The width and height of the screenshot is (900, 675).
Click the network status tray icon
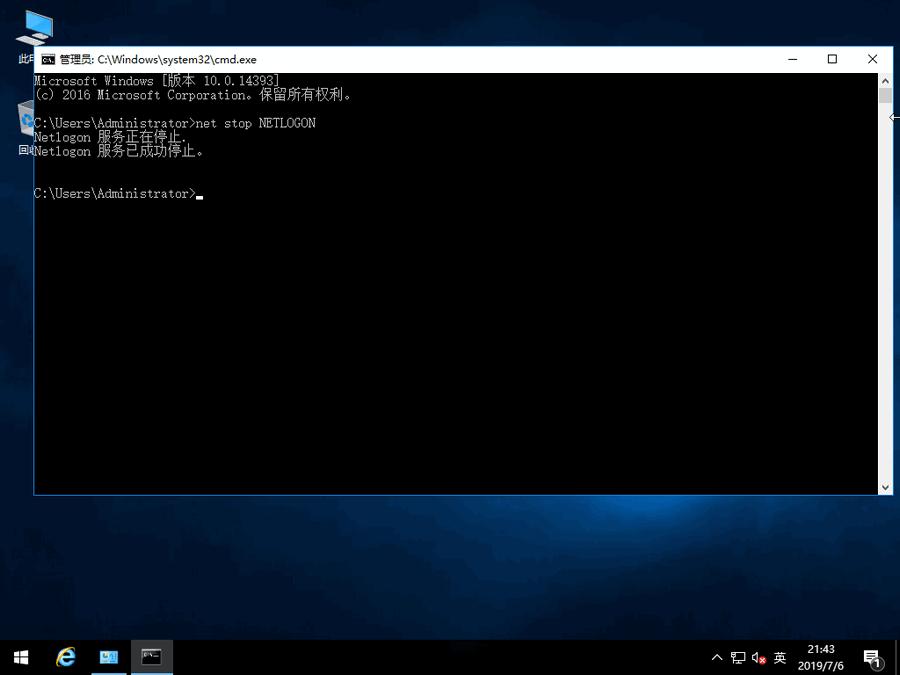click(x=738, y=657)
